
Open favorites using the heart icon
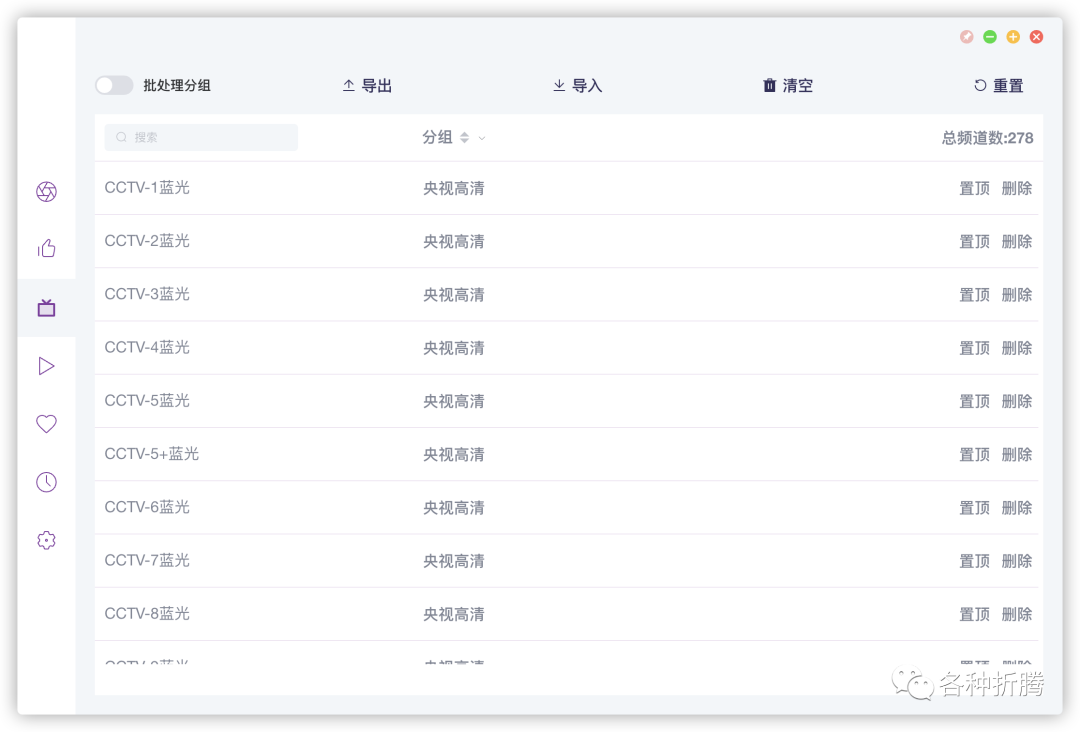point(46,423)
